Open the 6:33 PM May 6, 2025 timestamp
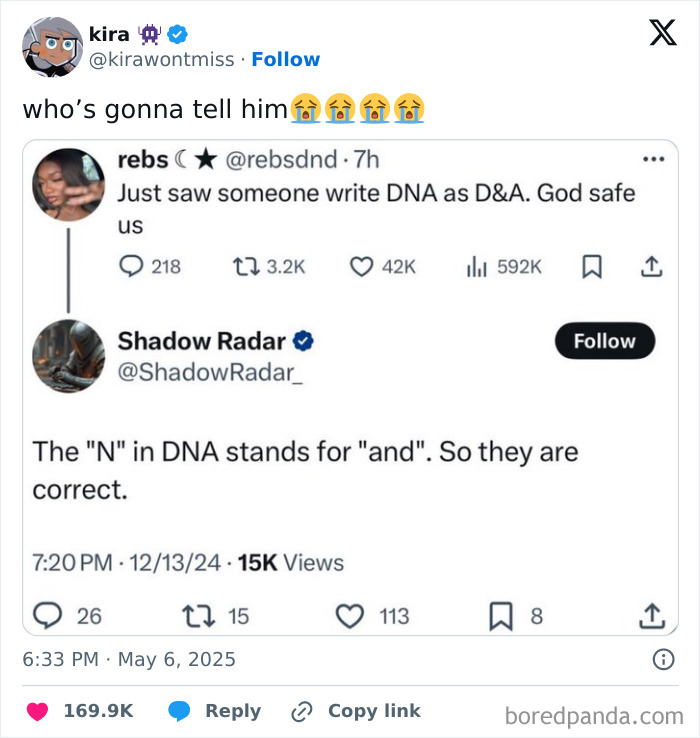Image resolution: width=700 pixels, height=738 pixels. coord(129,659)
